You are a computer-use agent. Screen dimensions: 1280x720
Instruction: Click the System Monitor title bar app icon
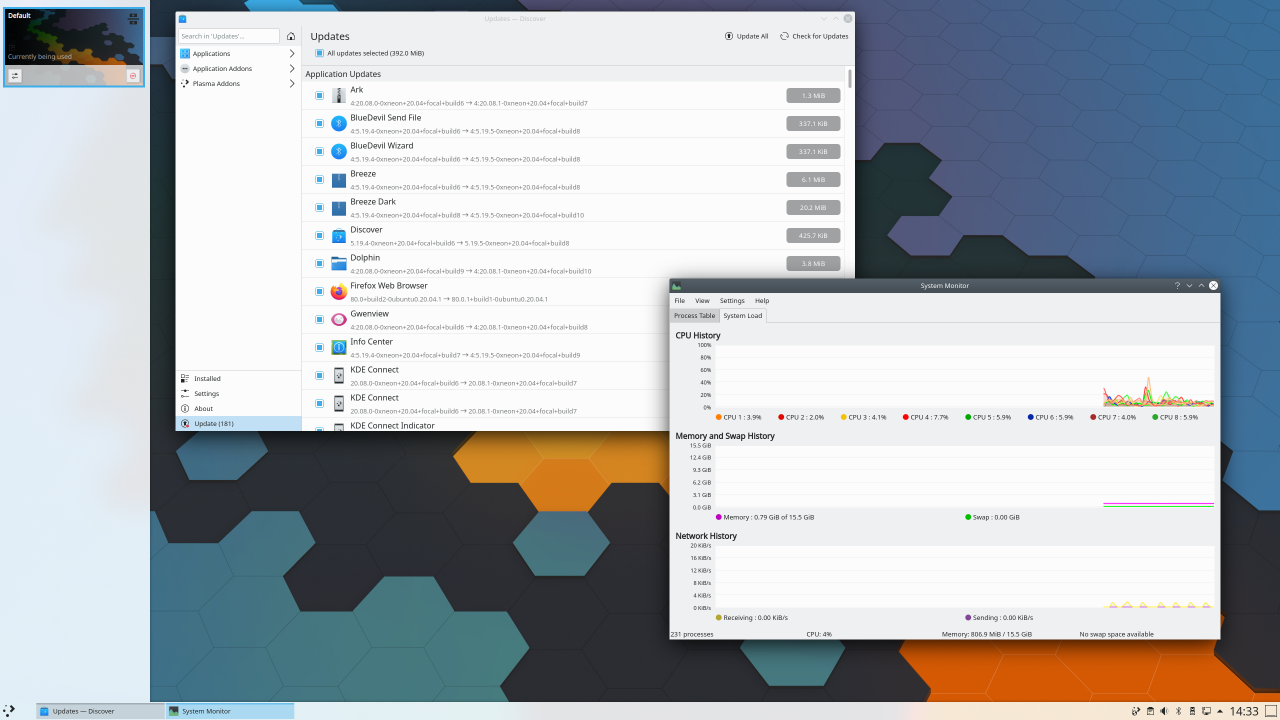point(677,286)
